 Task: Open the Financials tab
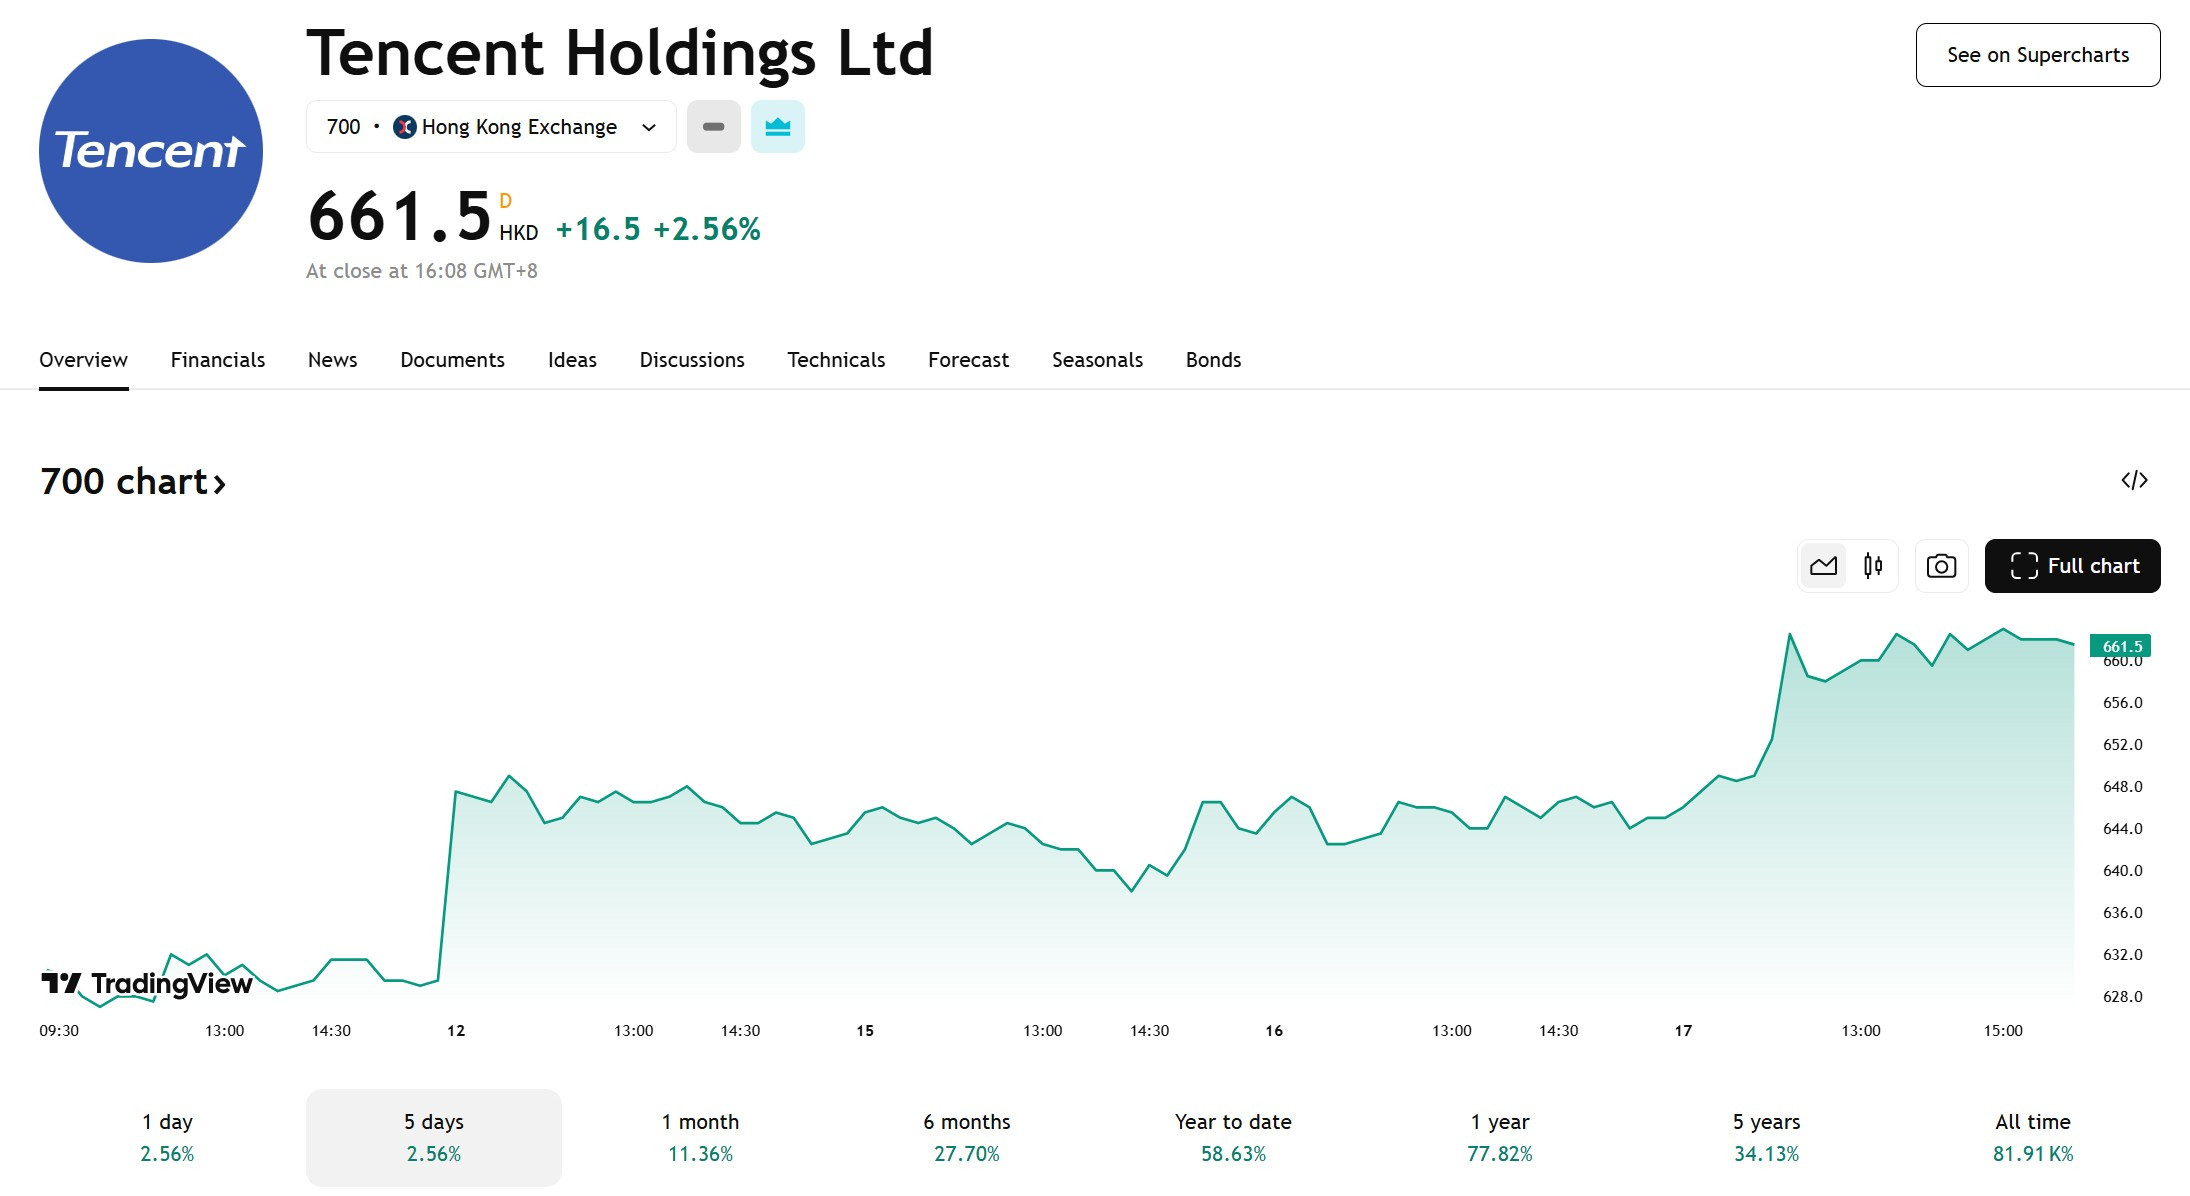(218, 360)
